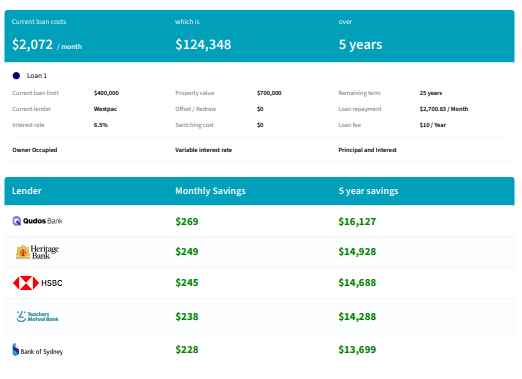This screenshot has height=379, width=522.
Task: Click the blue Loan 1 dot
Action: click(16, 76)
